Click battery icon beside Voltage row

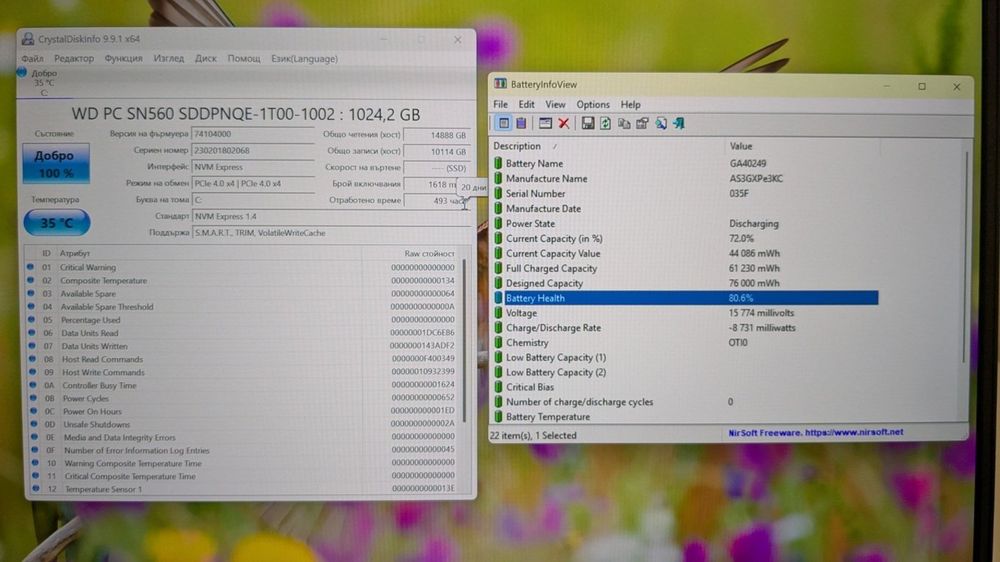point(498,313)
